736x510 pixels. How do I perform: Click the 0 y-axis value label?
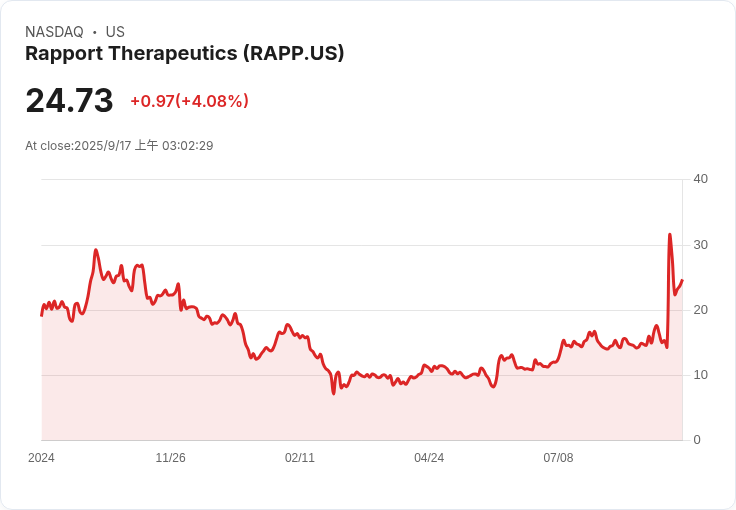pyautogui.click(x=697, y=440)
